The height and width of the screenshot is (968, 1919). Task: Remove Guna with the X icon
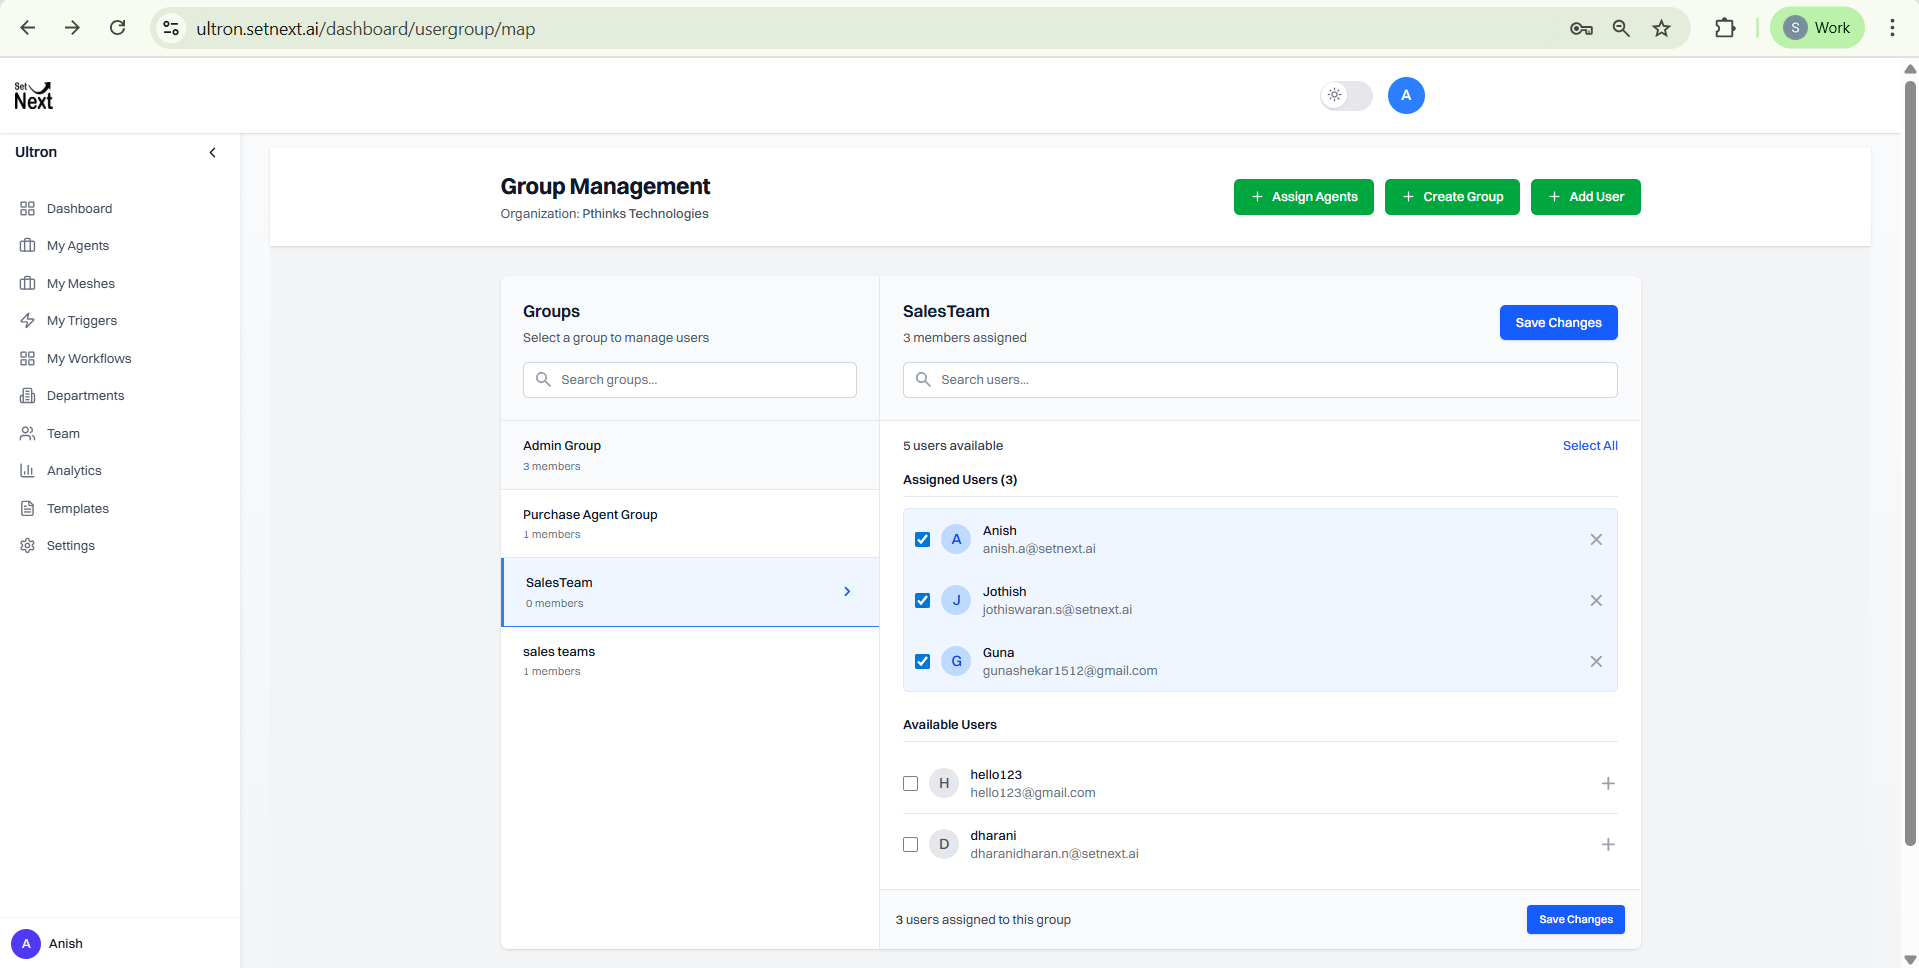[x=1596, y=662]
